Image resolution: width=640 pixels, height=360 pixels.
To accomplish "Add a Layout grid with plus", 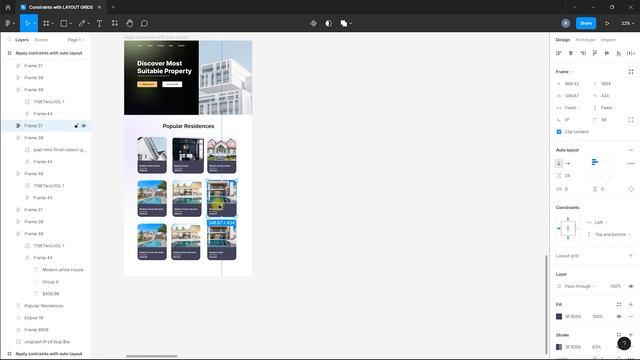I will (x=631, y=256).
